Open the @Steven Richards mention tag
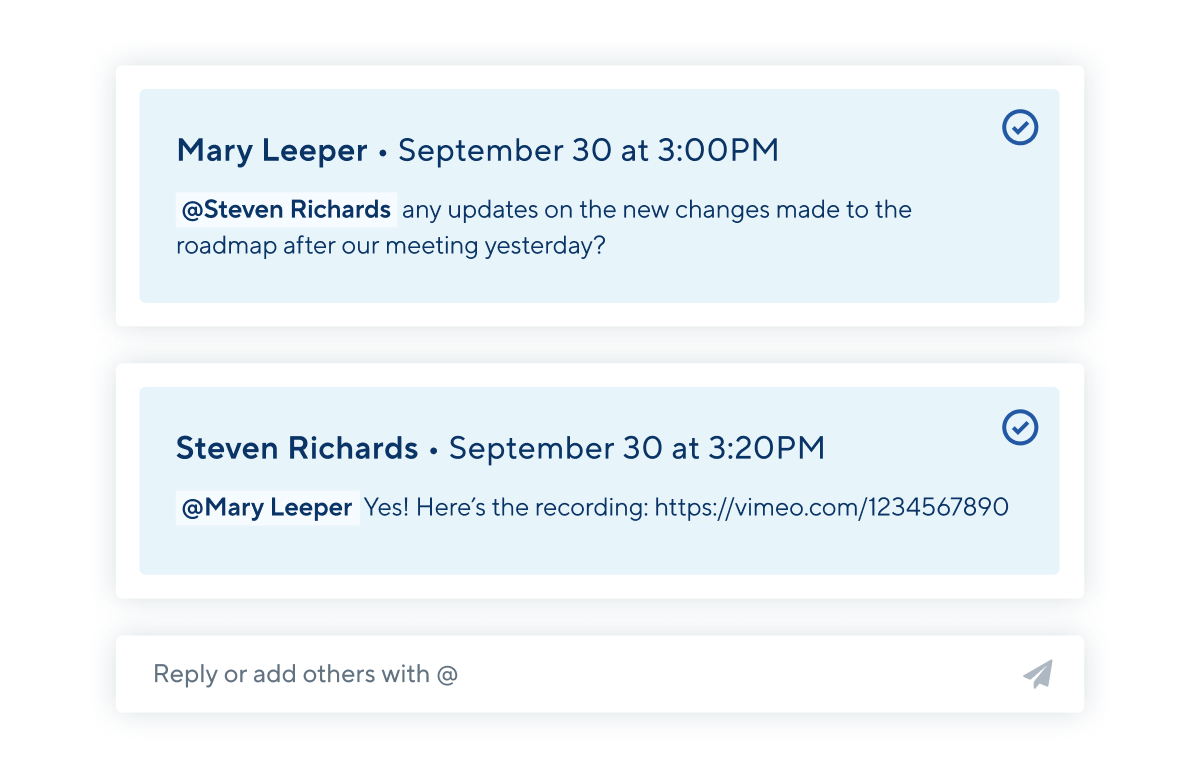This screenshot has height=780, width=1200. point(286,210)
